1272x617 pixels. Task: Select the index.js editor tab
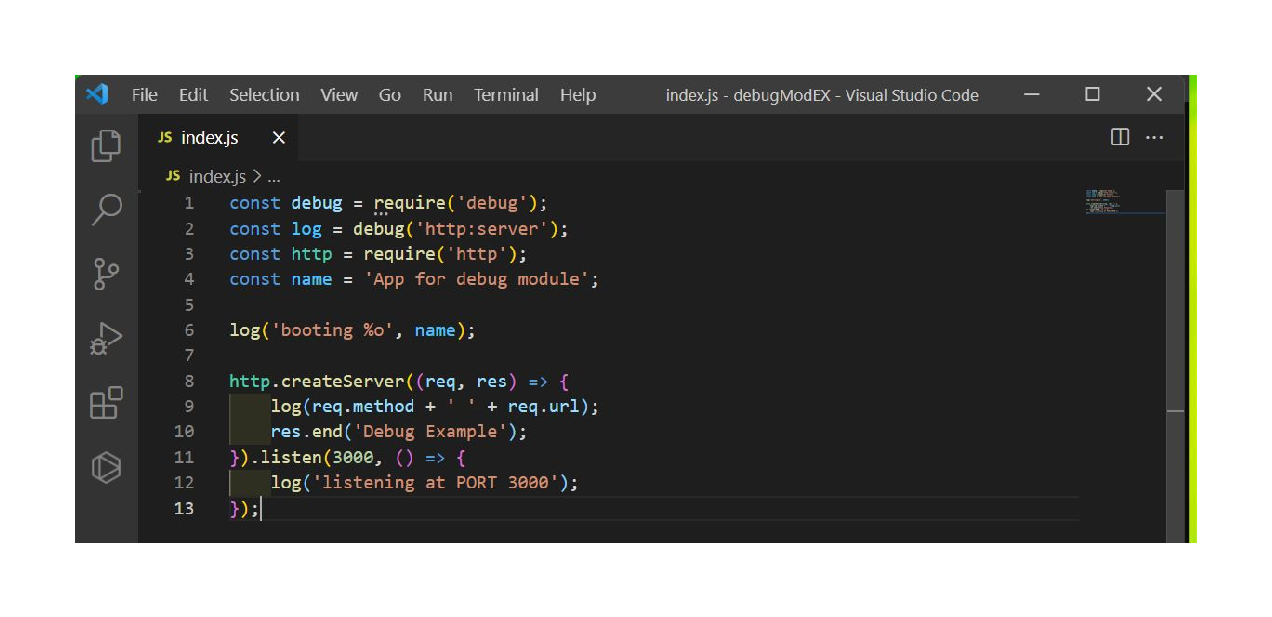218,138
